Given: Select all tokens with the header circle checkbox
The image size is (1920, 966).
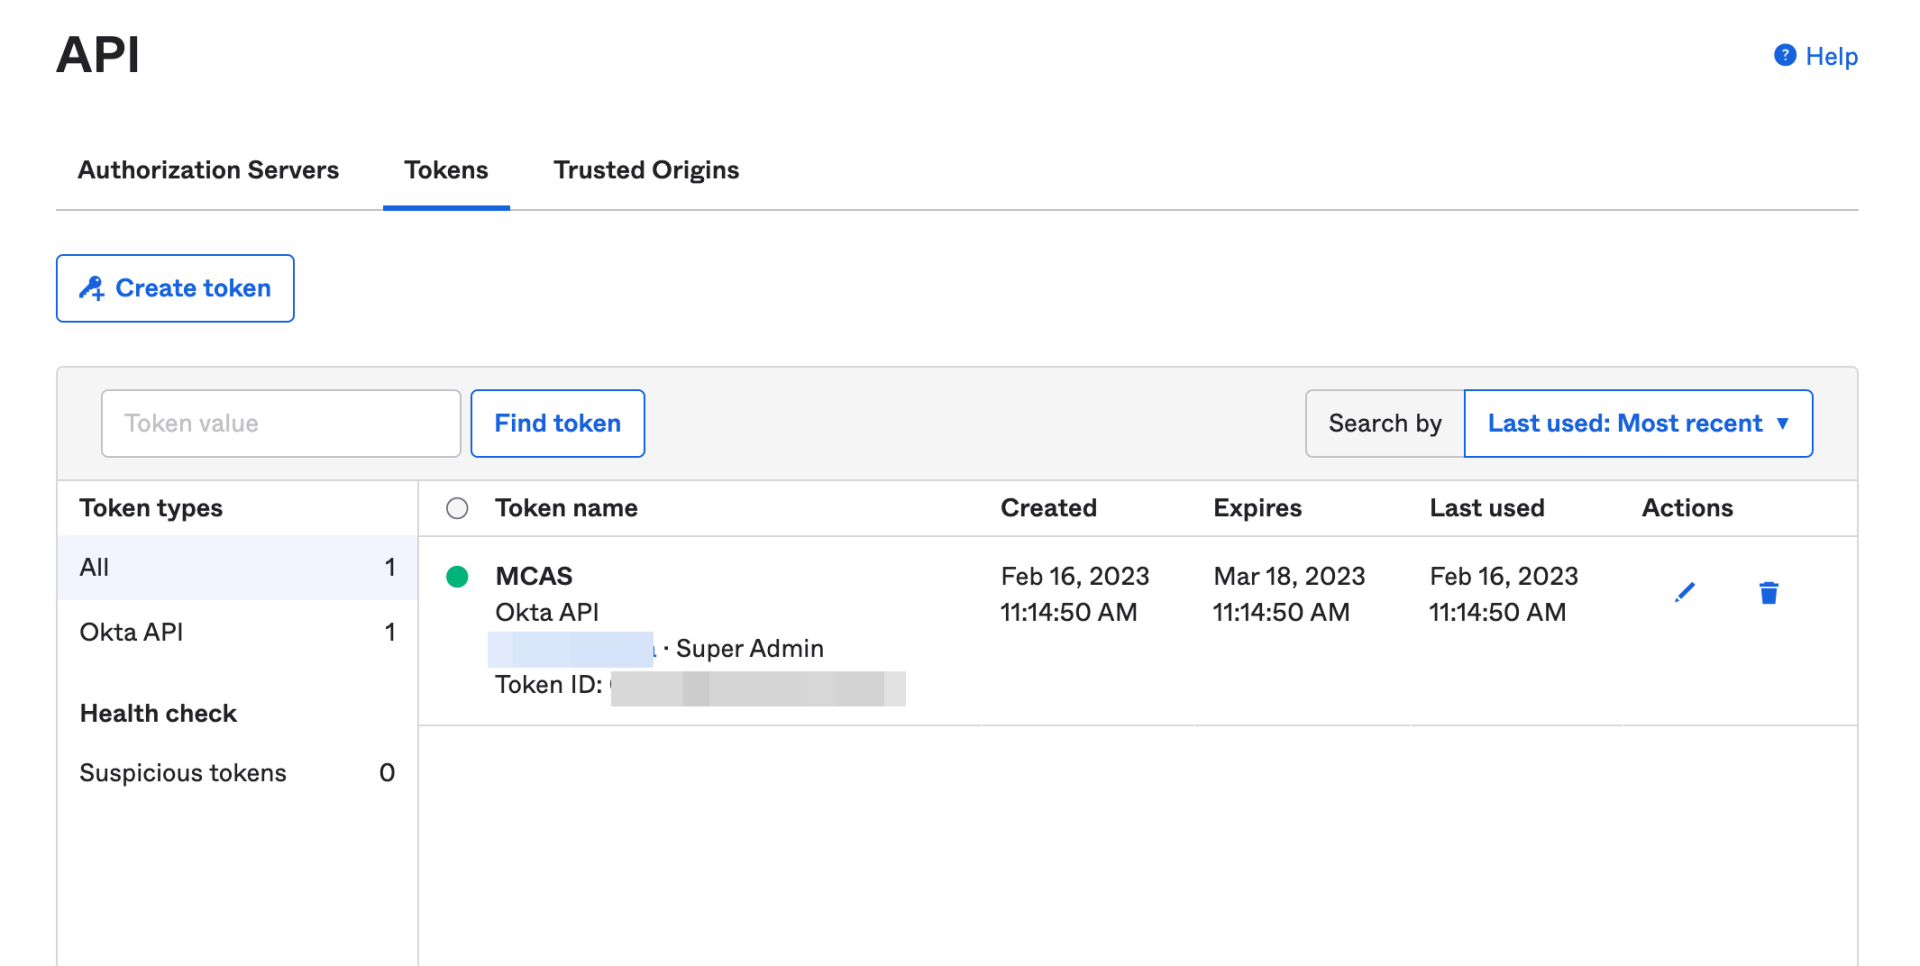Looking at the screenshot, I should click(x=457, y=508).
